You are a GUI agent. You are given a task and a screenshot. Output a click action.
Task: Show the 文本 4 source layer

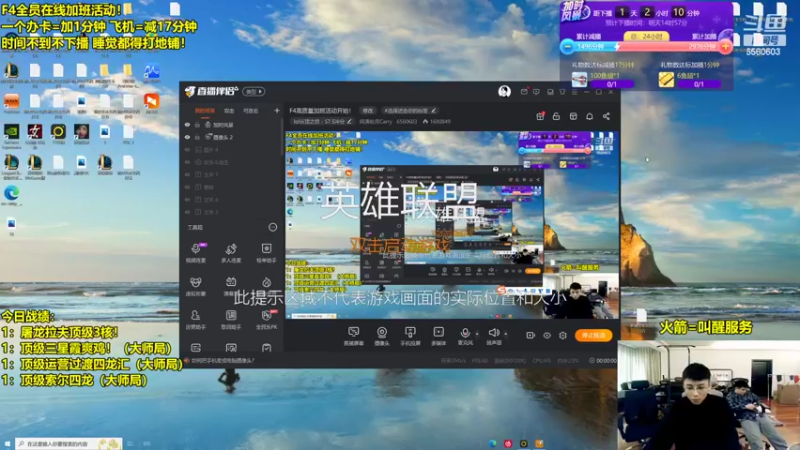(x=187, y=199)
